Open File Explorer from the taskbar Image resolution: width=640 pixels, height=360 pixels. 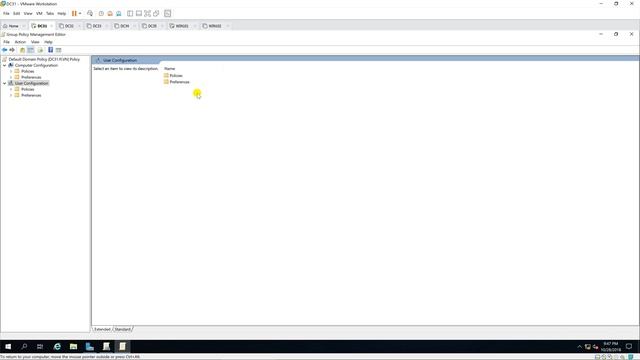click(x=73, y=347)
